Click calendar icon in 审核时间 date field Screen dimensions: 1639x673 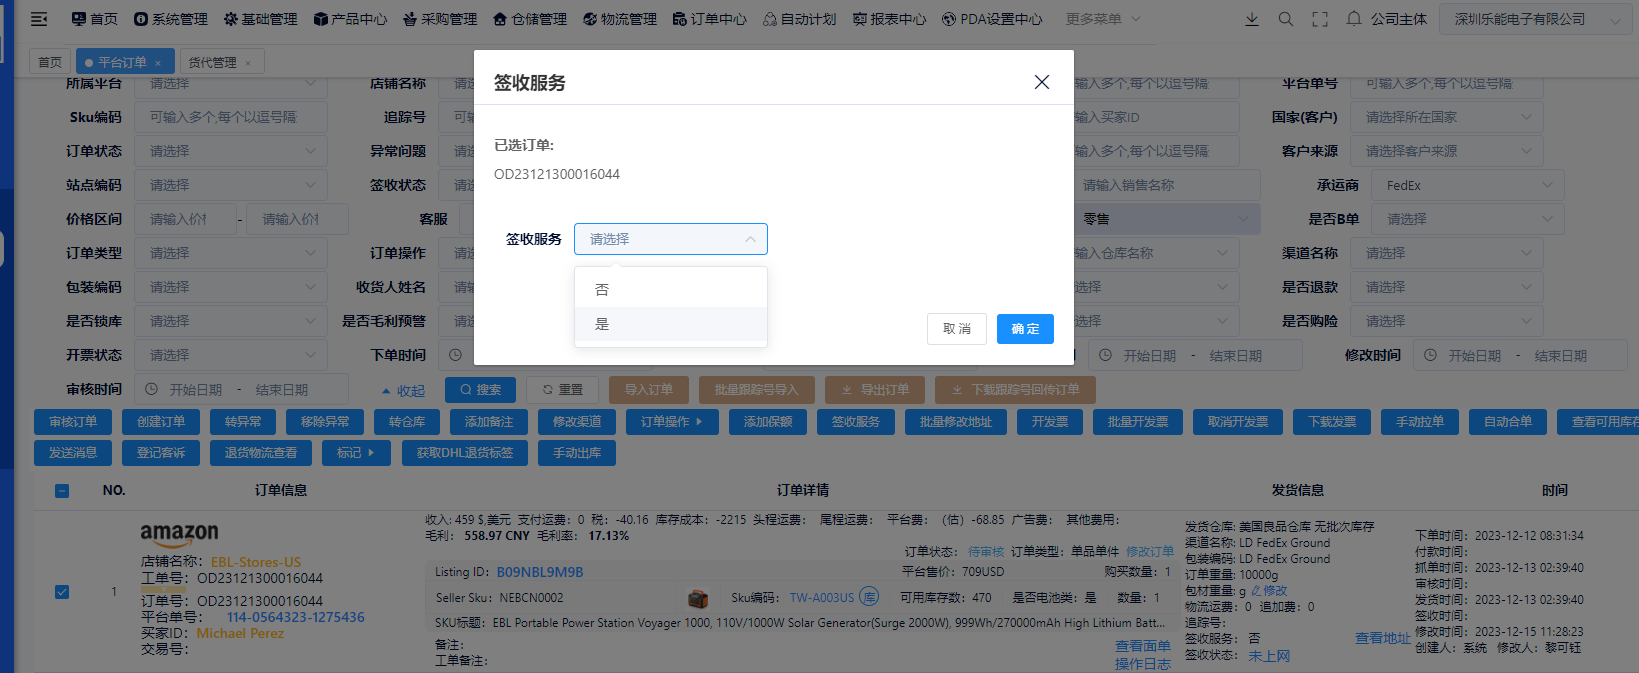point(152,389)
